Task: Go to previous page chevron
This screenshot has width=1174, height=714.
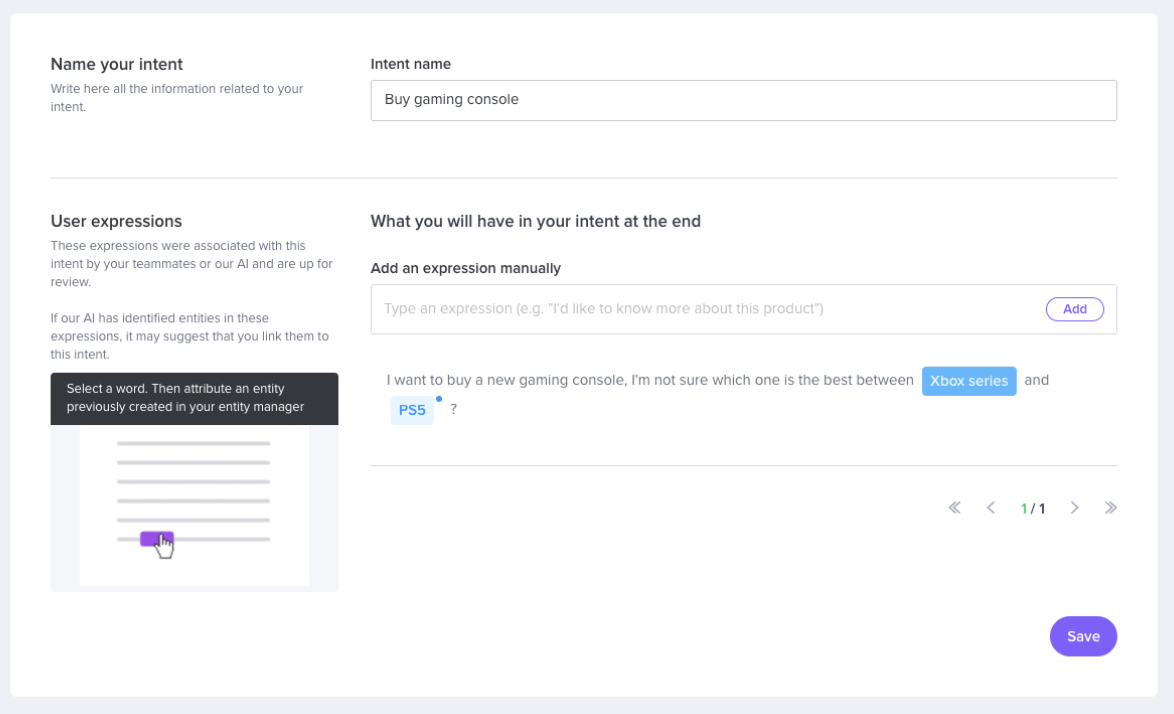Action: pyautogui.click(x=991, y=508)
